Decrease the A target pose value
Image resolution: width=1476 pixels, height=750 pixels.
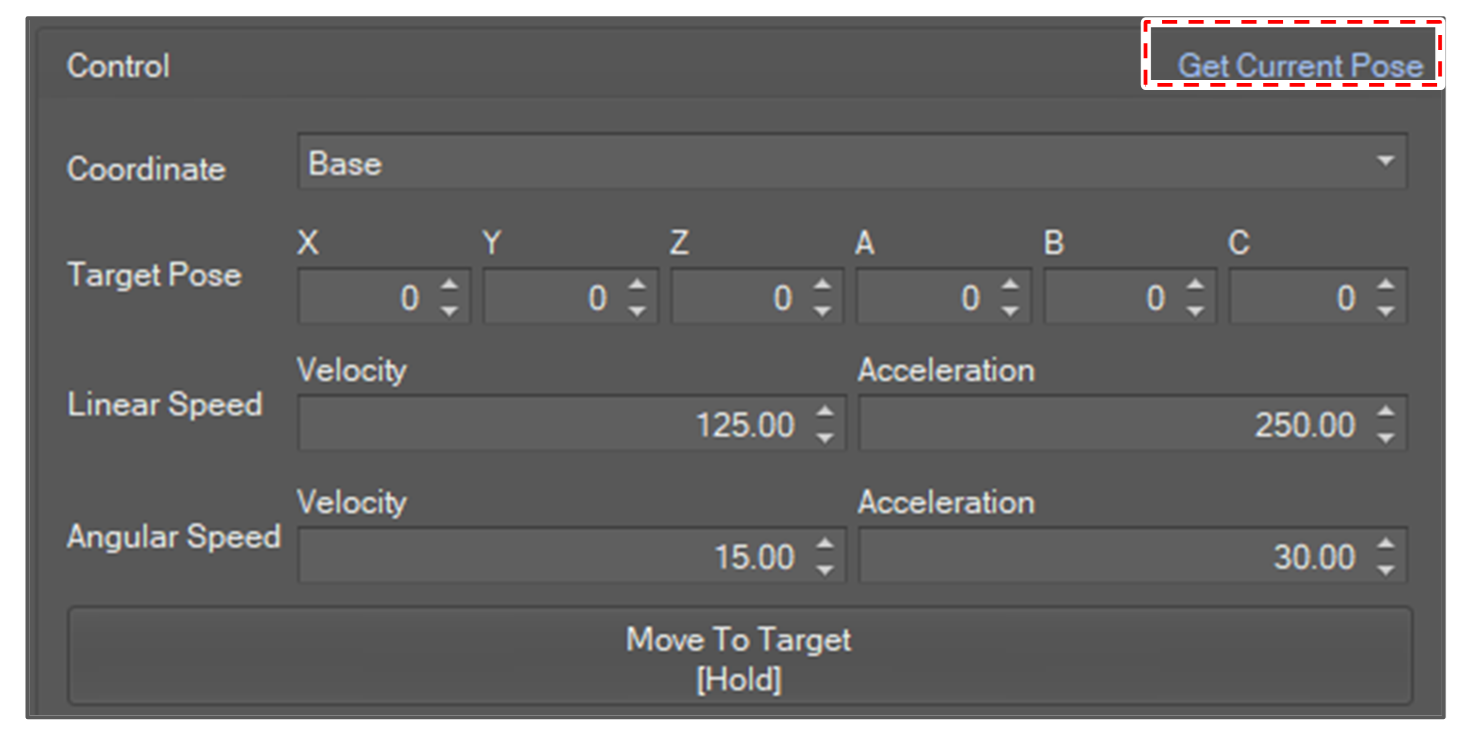tap(1009, 311)
